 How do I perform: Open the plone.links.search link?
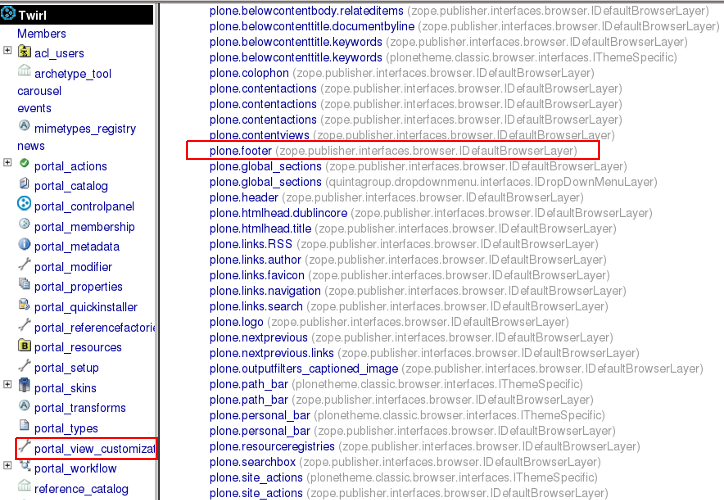pos(256,307)
